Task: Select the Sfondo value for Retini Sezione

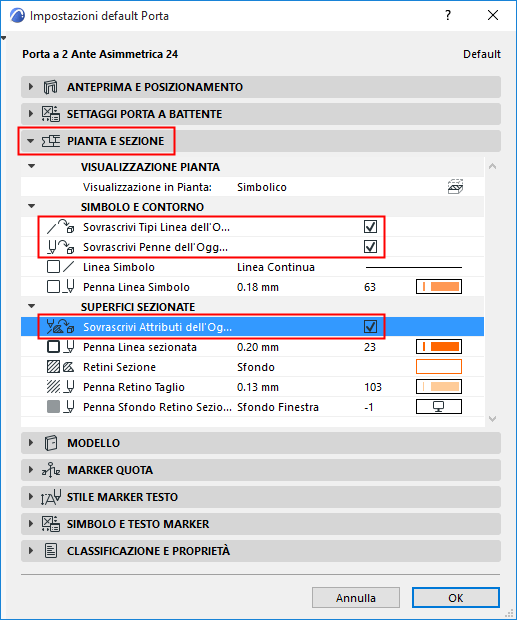Action: 256,367
